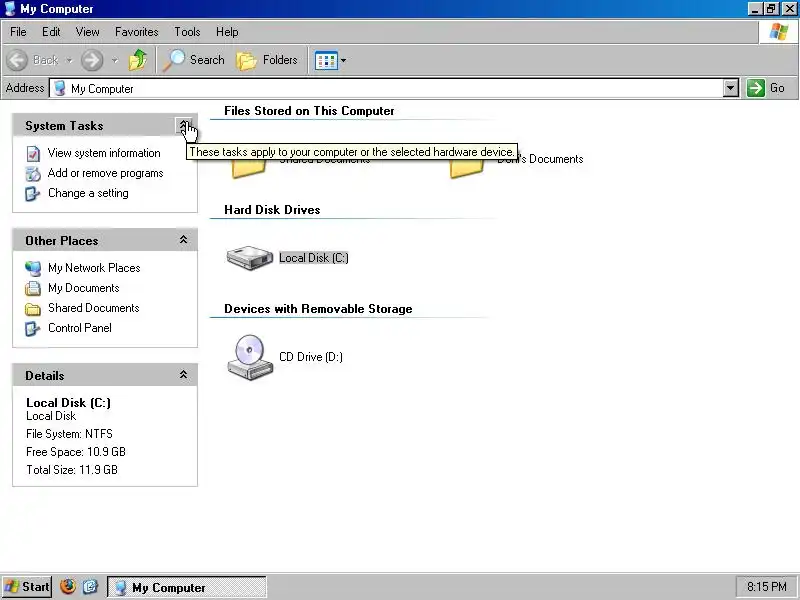Viewport: 800px width, 600px height.
Task: Click the Start button
Action: coord(27,587)
